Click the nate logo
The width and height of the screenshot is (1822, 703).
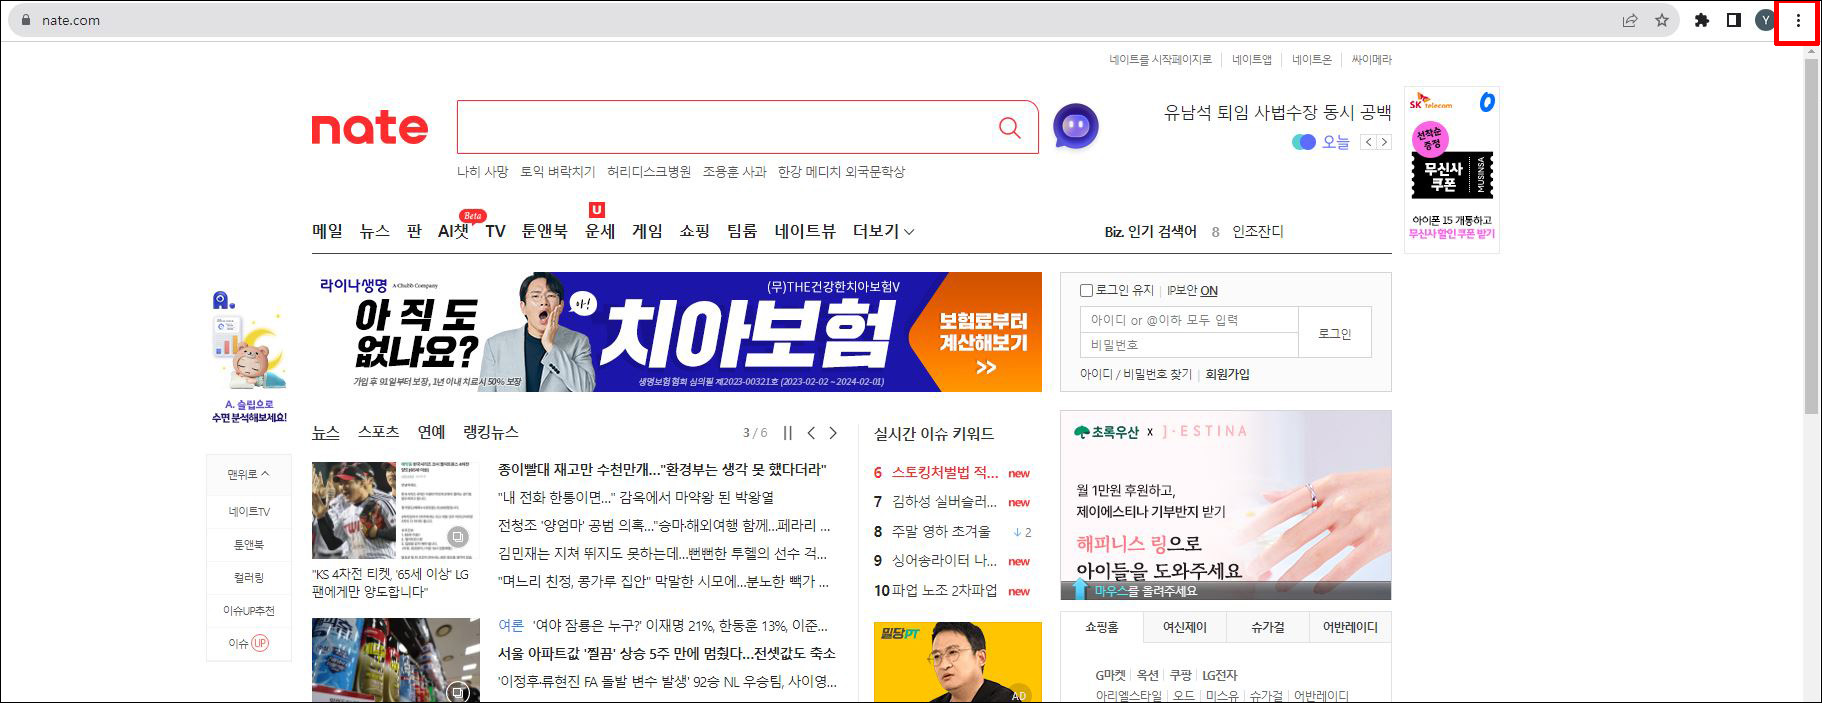click(x=370, y=128)
